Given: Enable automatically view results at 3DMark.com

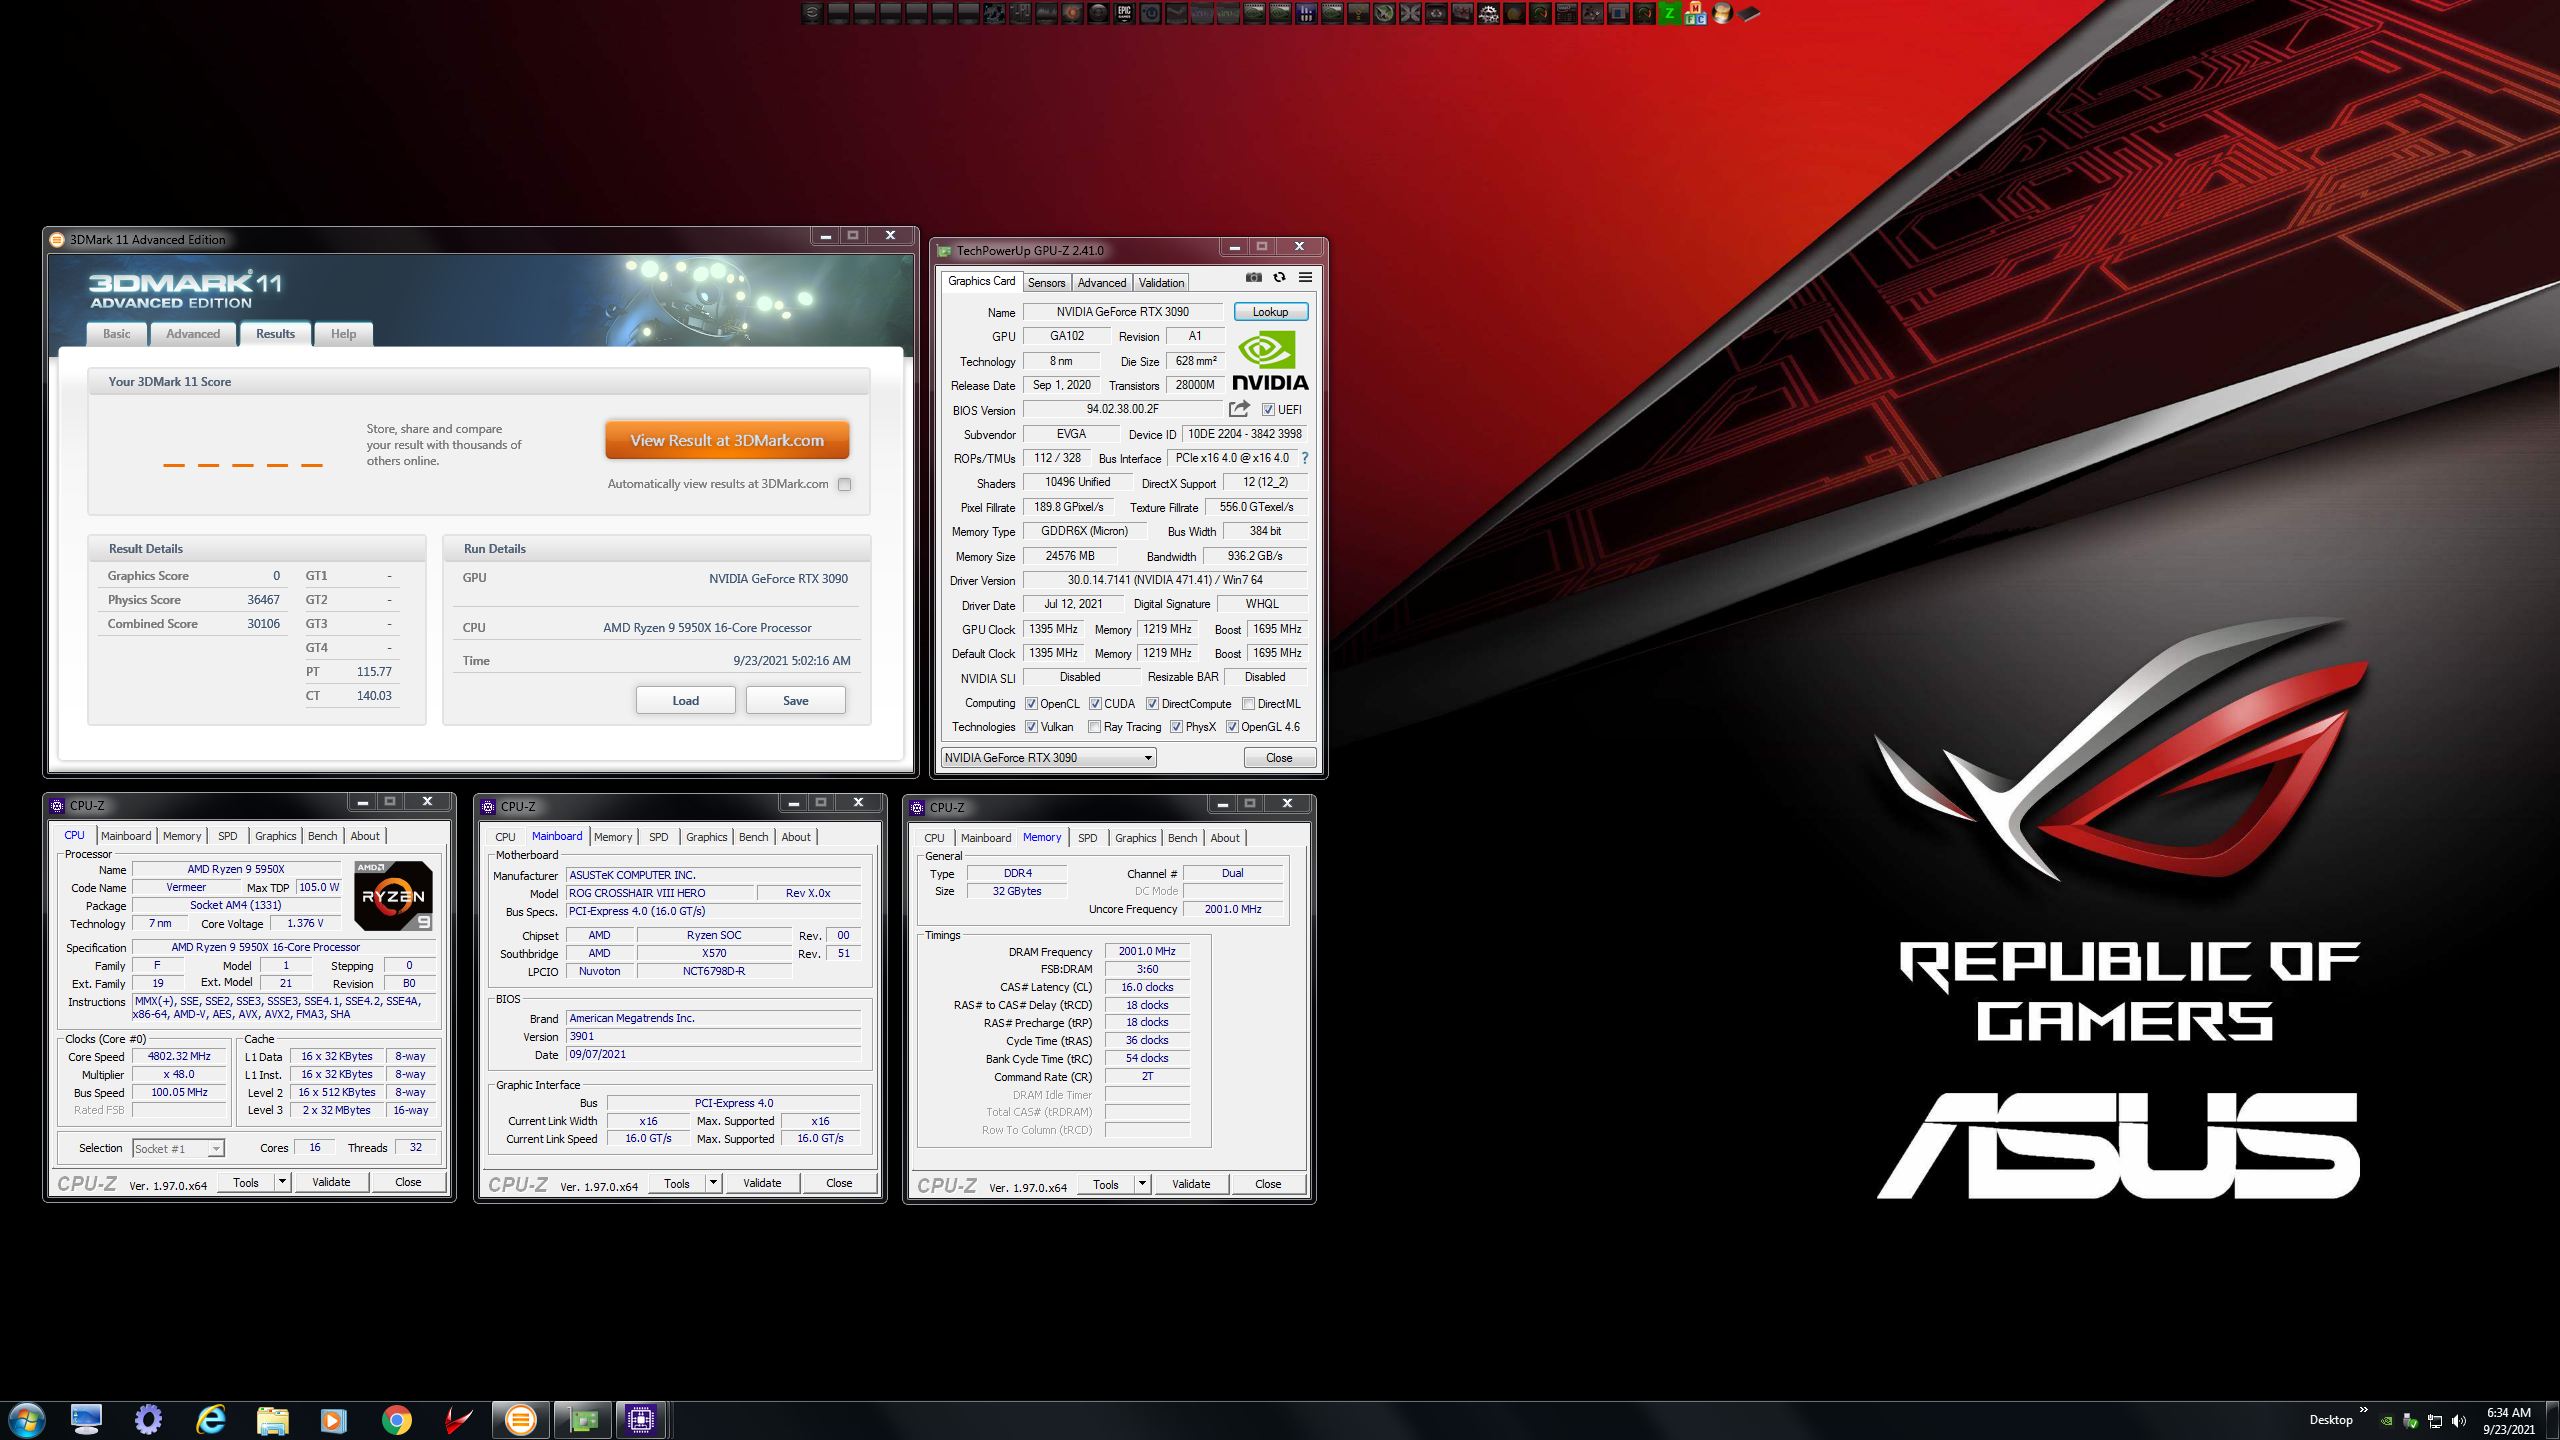Looking at the screenshot, I should click(844, 484).
